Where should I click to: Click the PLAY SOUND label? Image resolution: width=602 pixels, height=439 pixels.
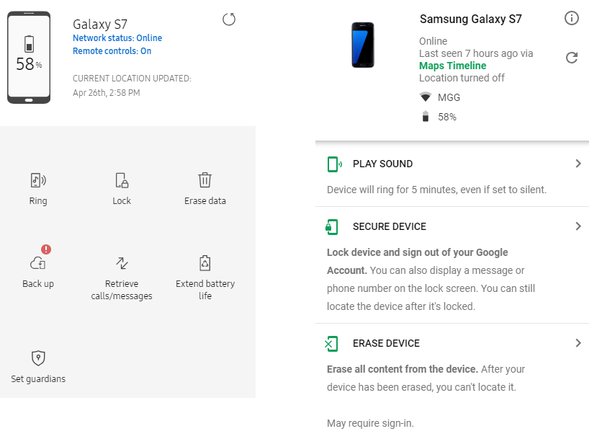382,164
